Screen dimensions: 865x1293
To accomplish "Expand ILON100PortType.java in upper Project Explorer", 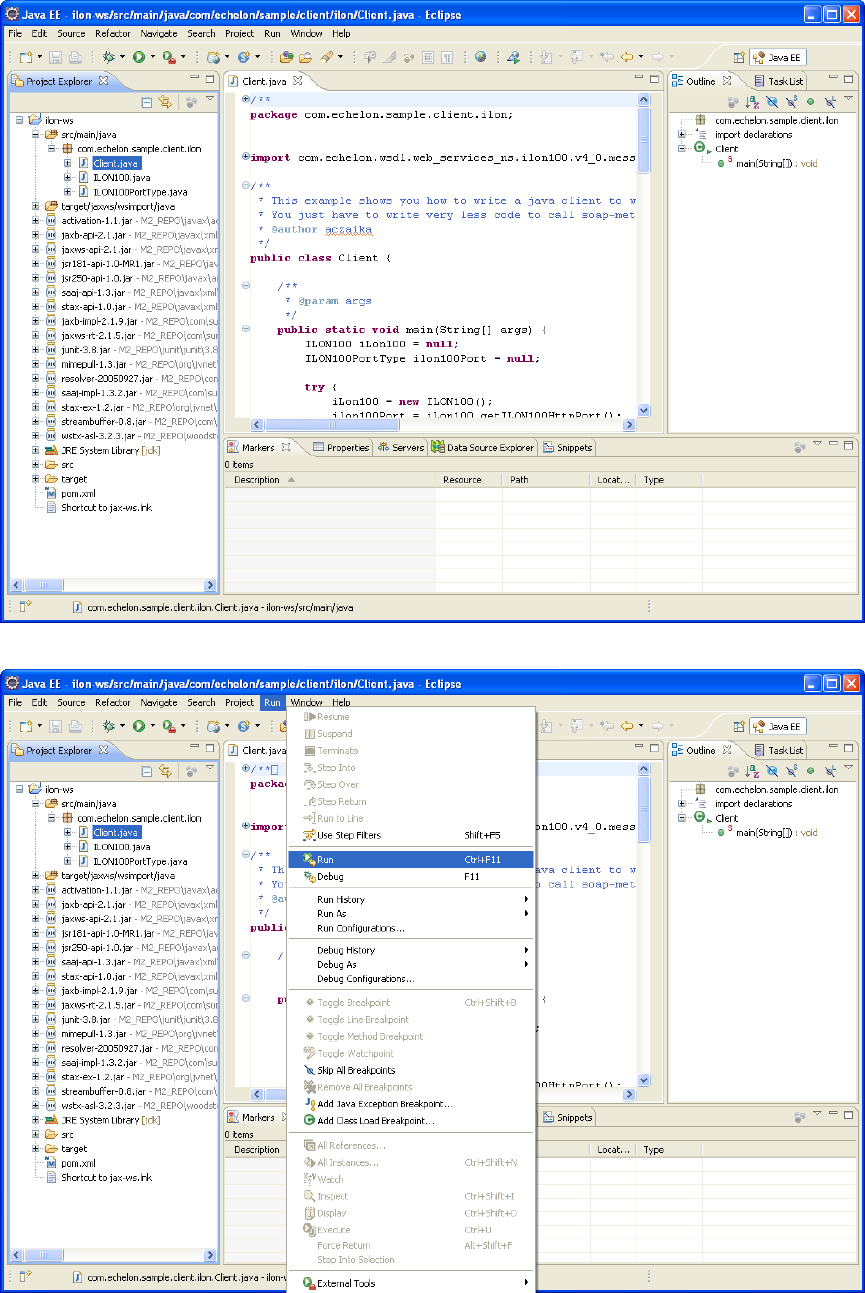I will (68, 191).
